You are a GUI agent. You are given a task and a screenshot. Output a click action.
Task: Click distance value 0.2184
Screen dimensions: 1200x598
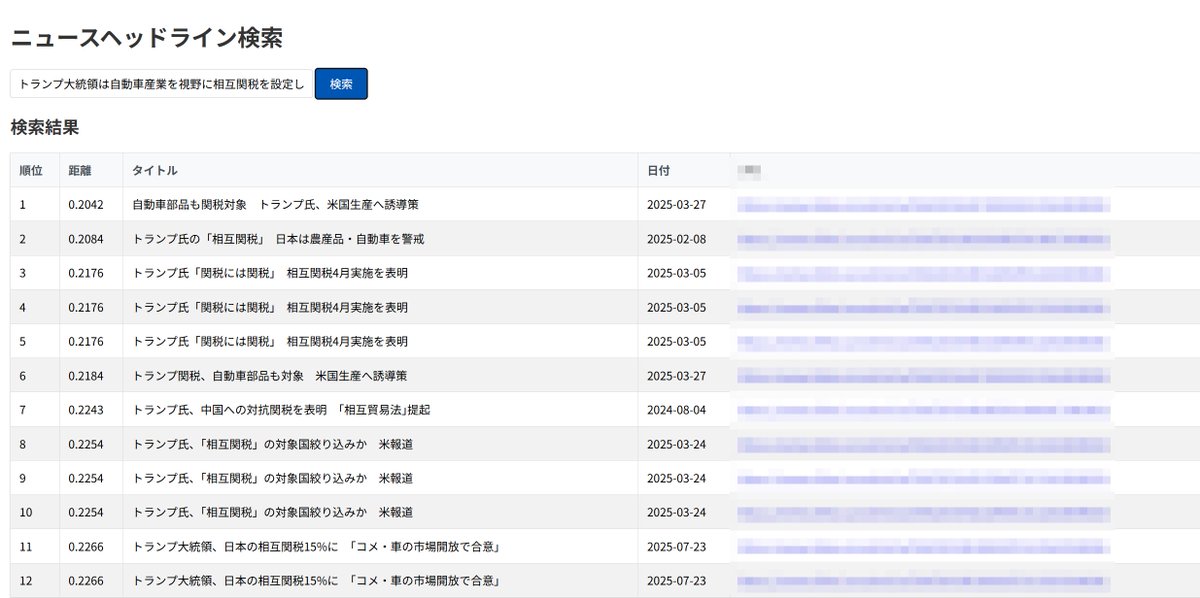click(x=86, y=375)
